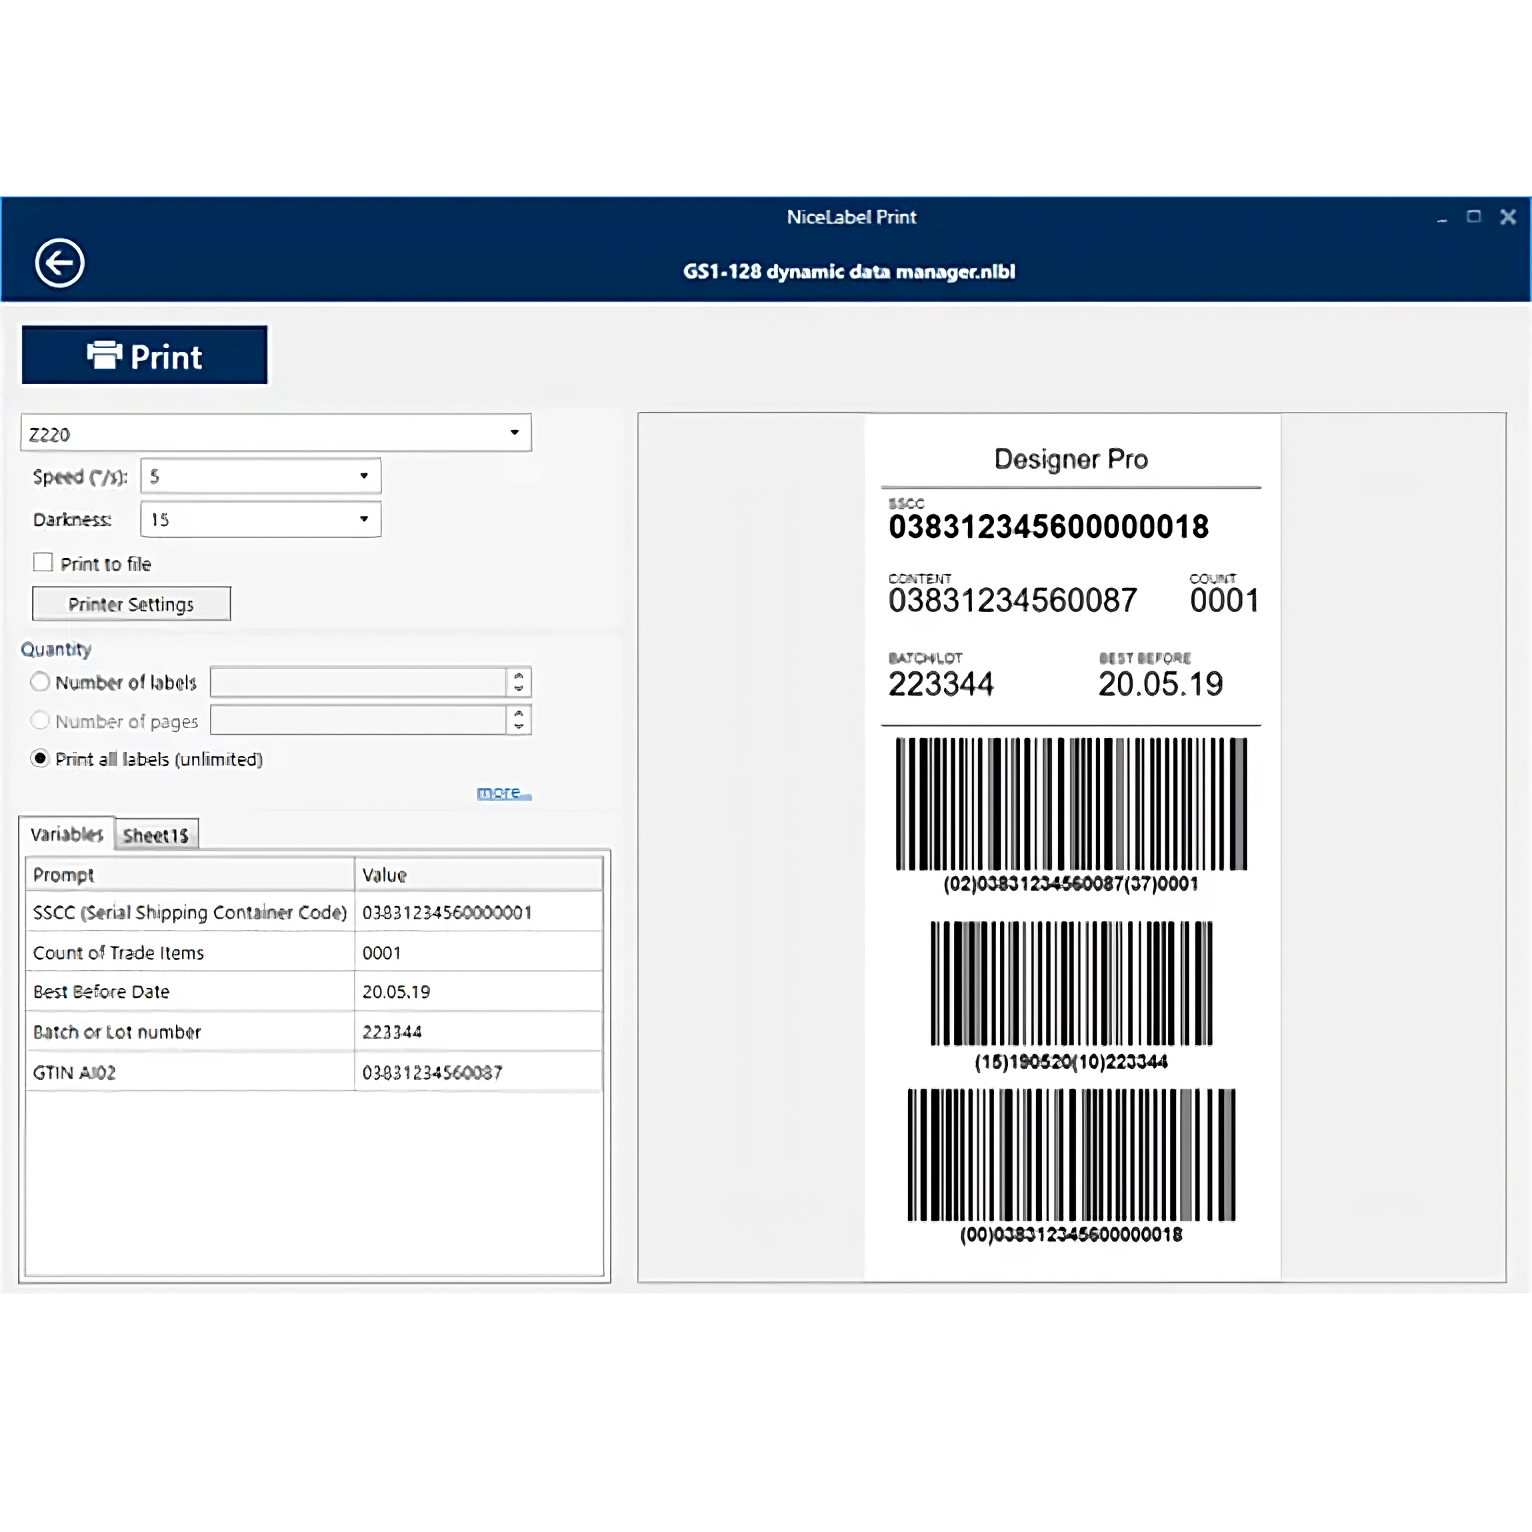Select Number of labels radio option
This screenshot has height=1532, width=1532.
pyautogui.click(x=40, y=682)
